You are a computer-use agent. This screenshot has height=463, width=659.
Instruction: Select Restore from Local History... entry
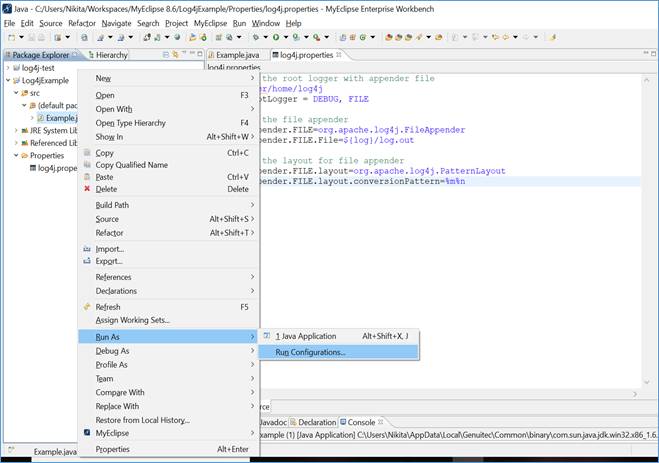pos(169,420)
